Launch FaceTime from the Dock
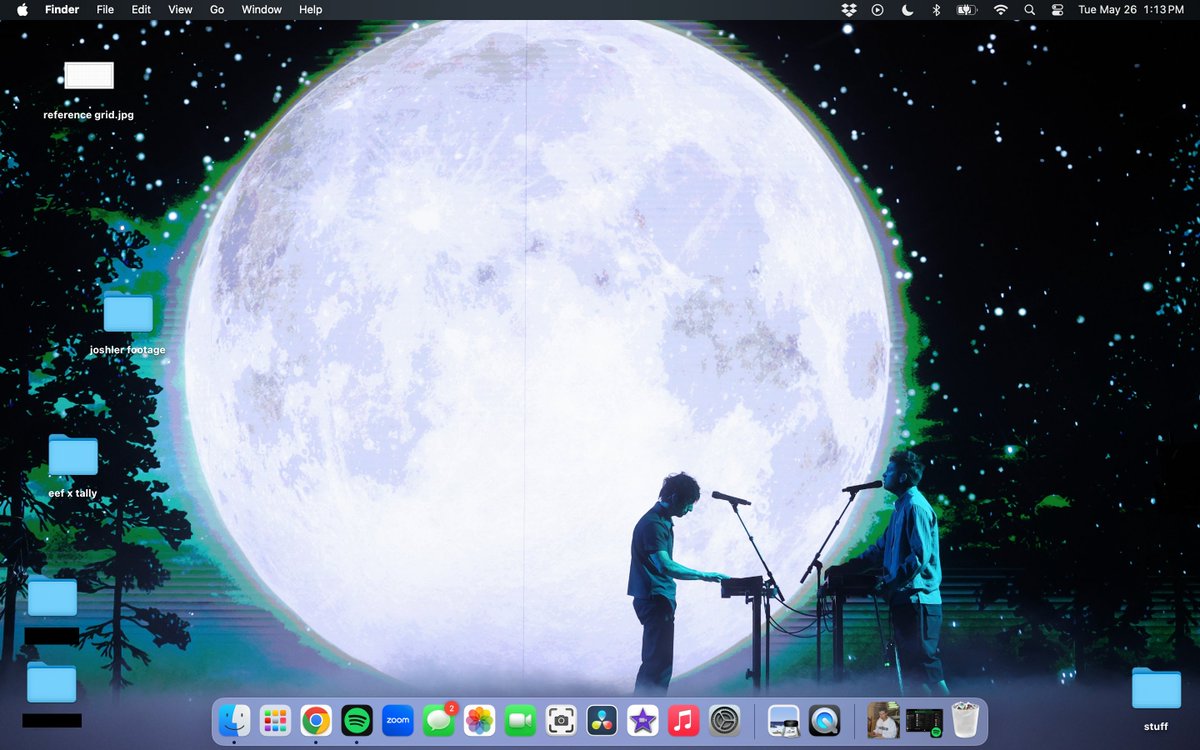The image size is (1200, 750). (520, 720)
